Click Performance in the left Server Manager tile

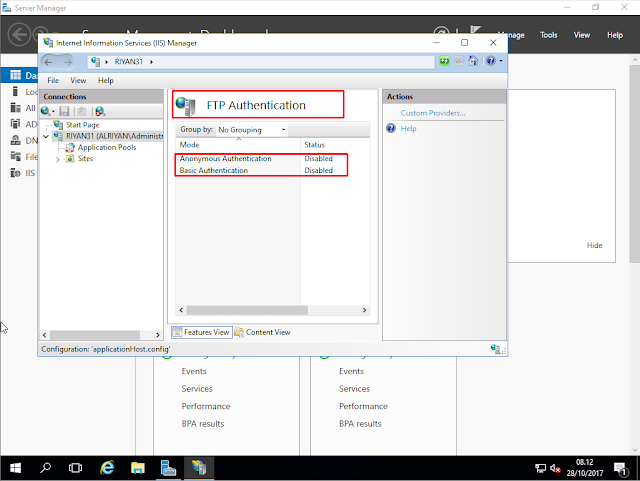pyautogui.click(x=206, y=406)
